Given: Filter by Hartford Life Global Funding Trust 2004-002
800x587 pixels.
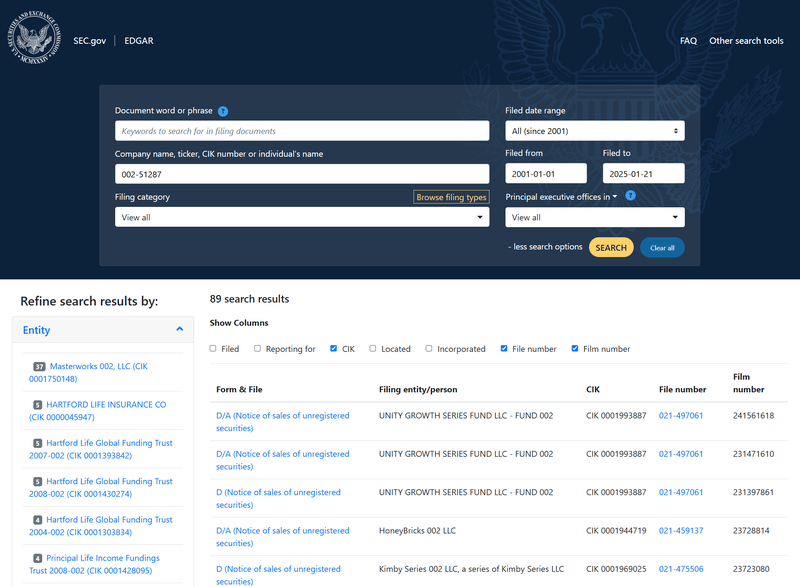Looking at the screenshot, I should point(101,525).
